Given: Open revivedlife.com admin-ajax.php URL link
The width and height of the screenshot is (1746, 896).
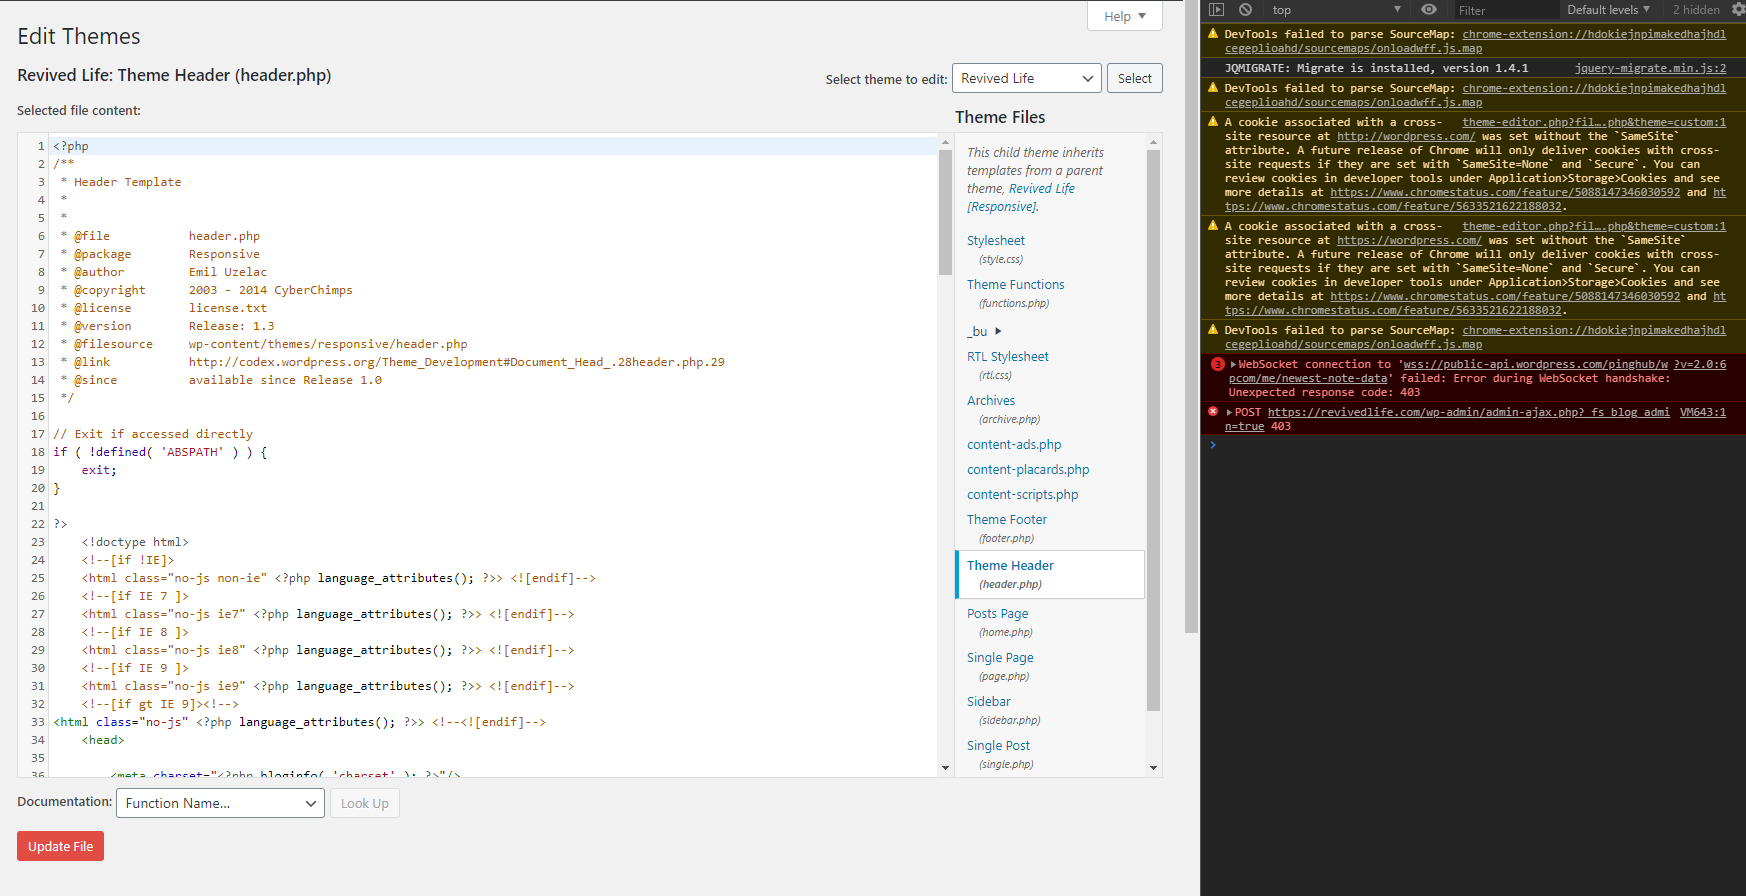Looking at the screenshot, I should (x=1468, y=413).
